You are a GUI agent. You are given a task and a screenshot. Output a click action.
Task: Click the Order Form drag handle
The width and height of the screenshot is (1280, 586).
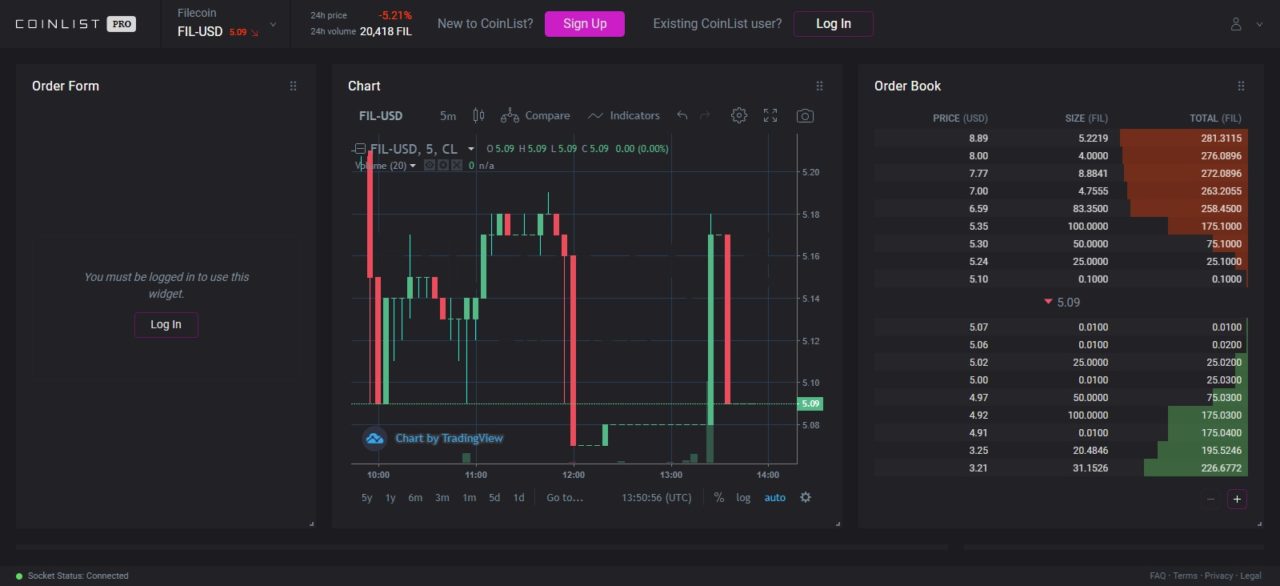click(x=293, y=86)
